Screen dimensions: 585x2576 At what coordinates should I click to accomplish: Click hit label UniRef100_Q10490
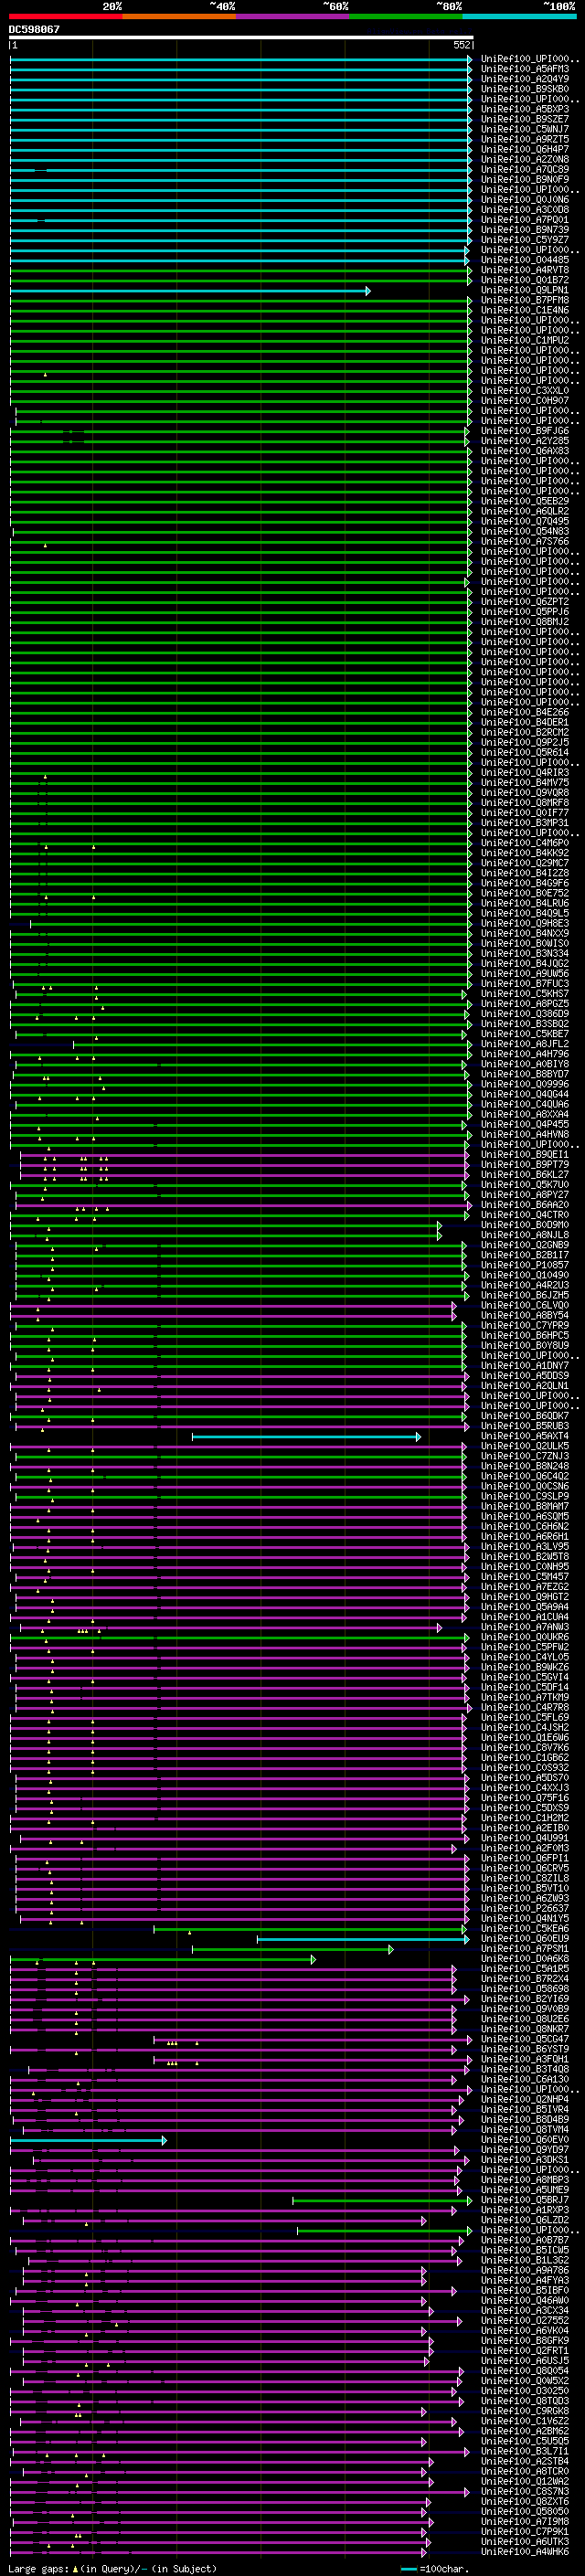click(525, 1276)
